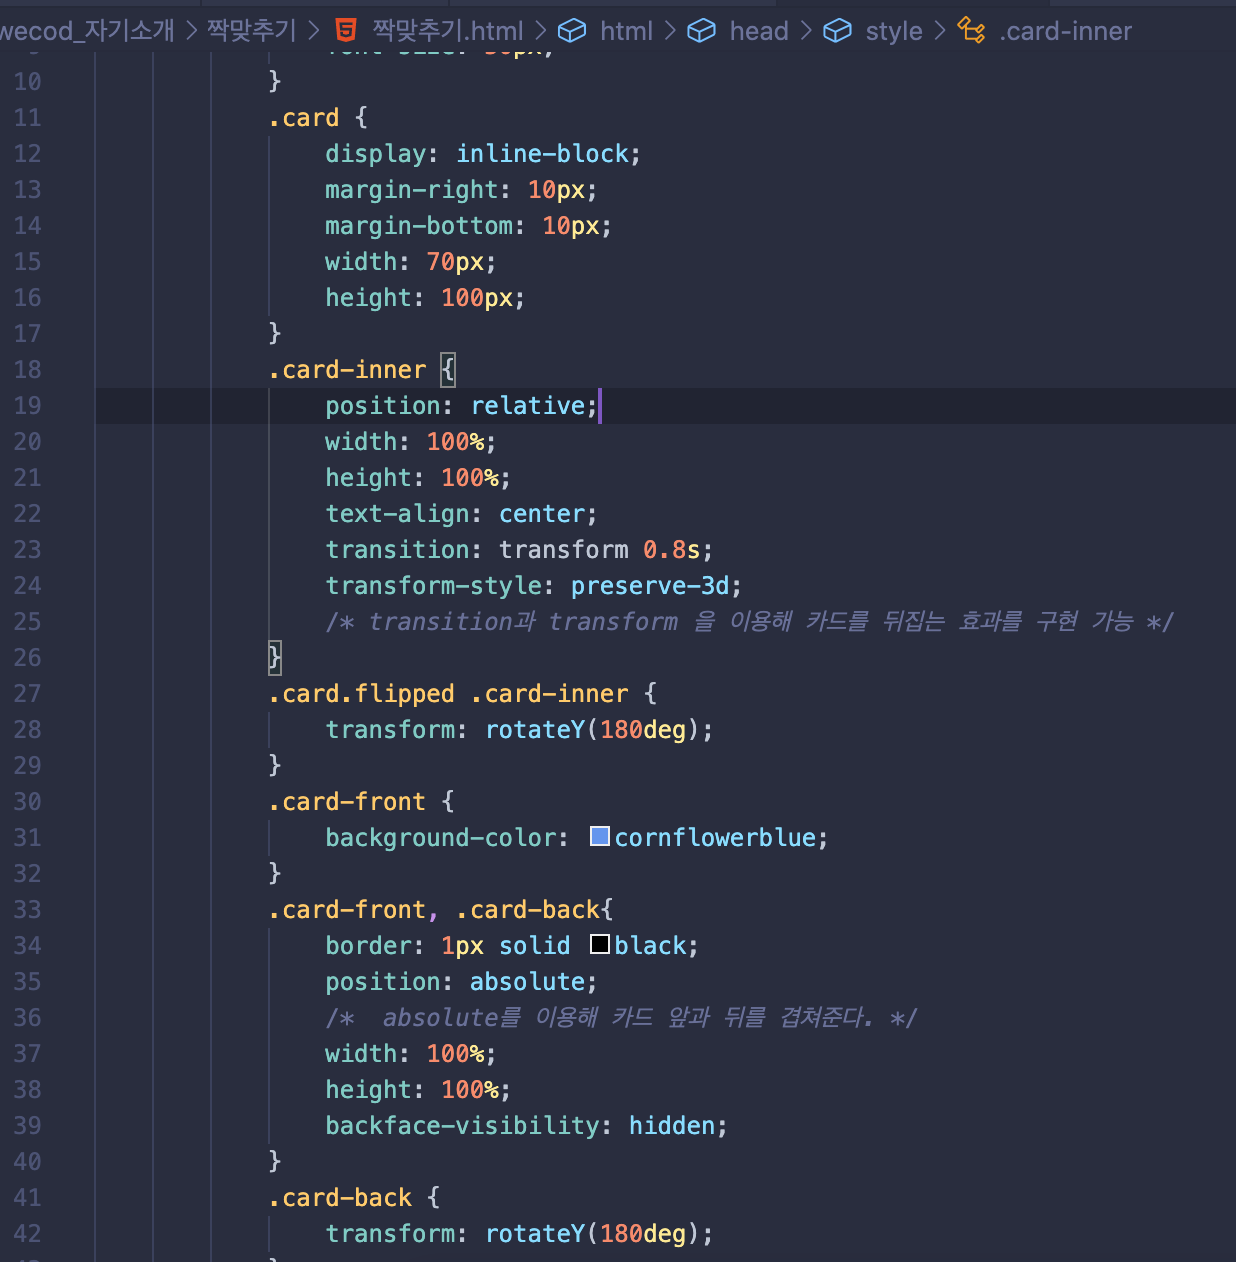Open the 짝맞추기.html breadcrumb item
The height and width of the screenshot is (1262, 1236).
[x=448, y=31]
